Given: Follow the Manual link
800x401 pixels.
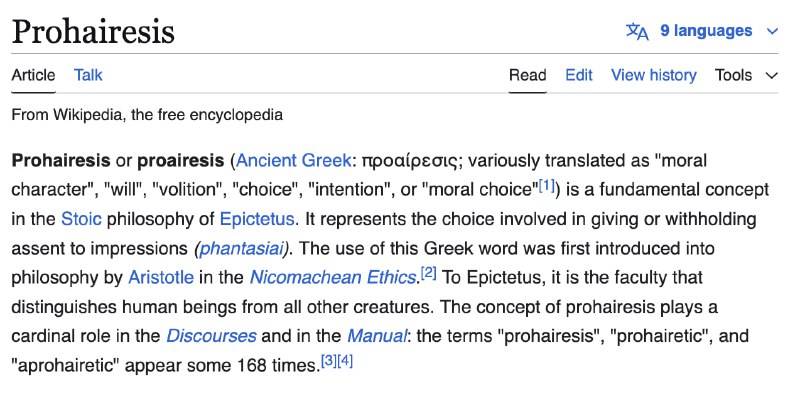Looking at the screenshot, I should point(377,336).
